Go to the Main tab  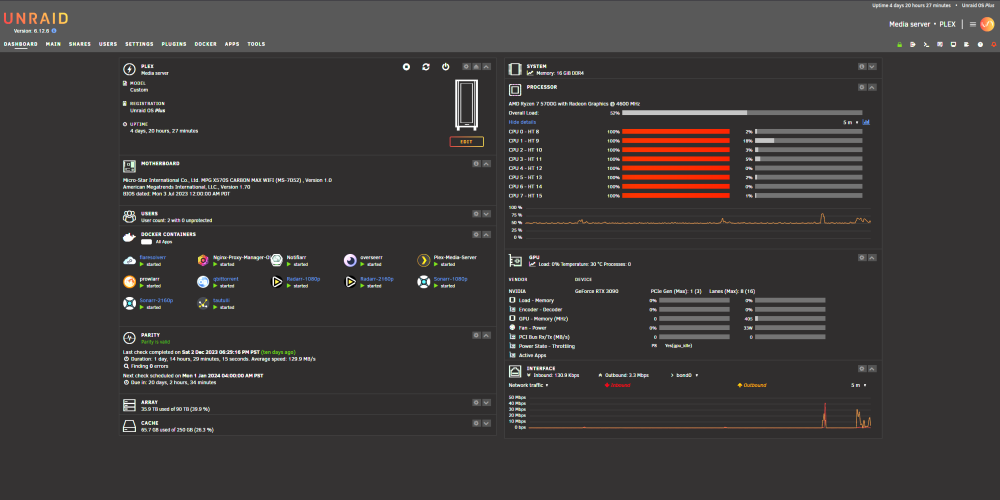tap(53, 44)
